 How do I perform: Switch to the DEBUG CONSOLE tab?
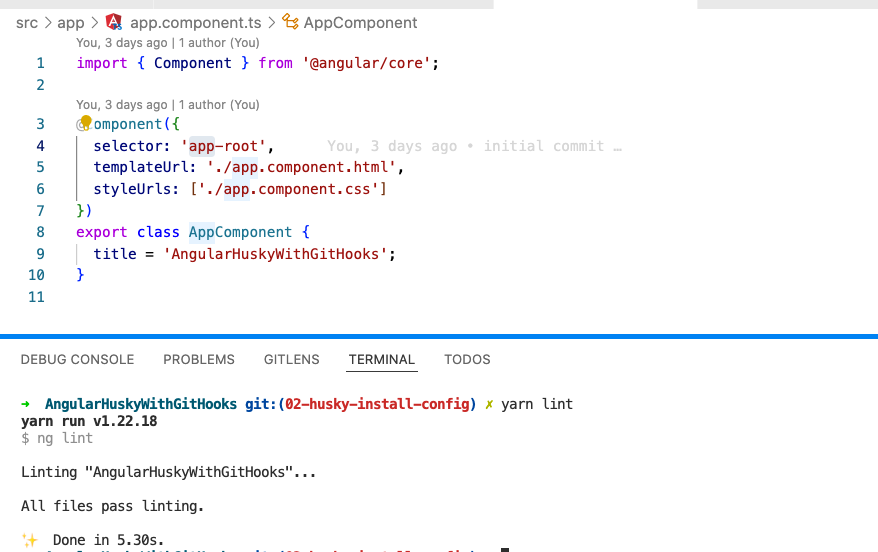coord(77,359)
